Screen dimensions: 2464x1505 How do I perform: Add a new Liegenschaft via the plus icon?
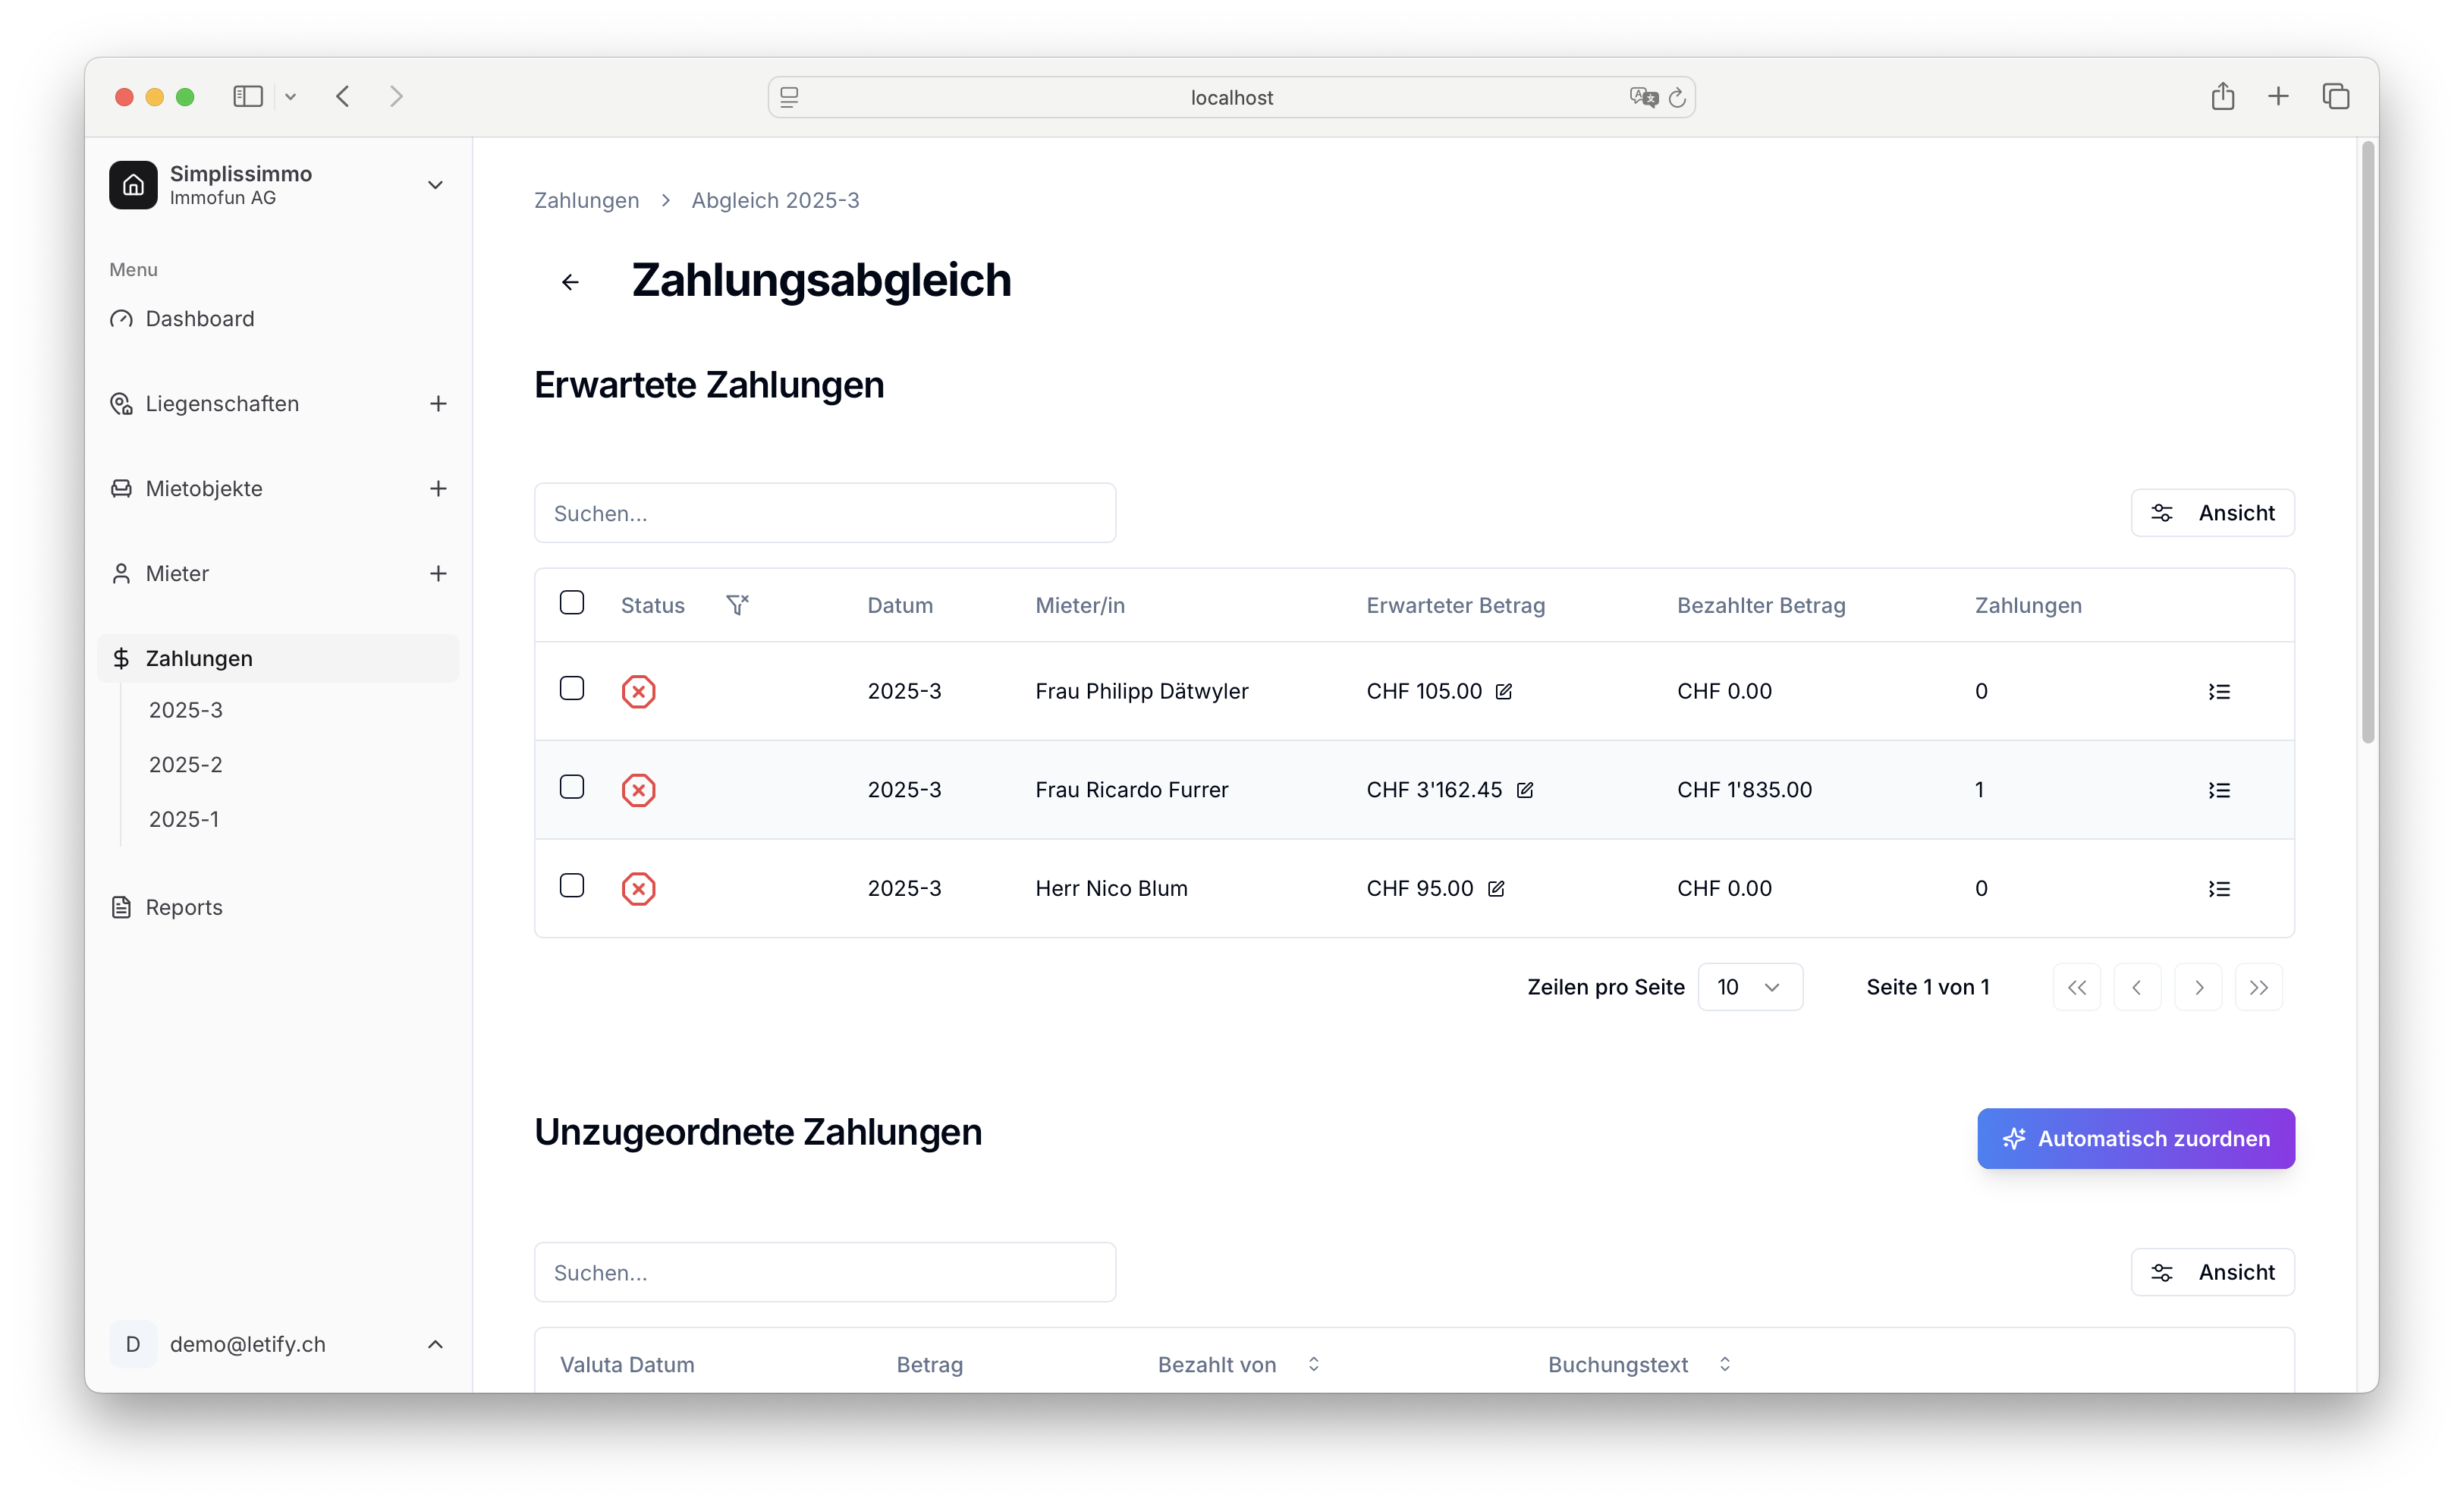click(438, 403)
